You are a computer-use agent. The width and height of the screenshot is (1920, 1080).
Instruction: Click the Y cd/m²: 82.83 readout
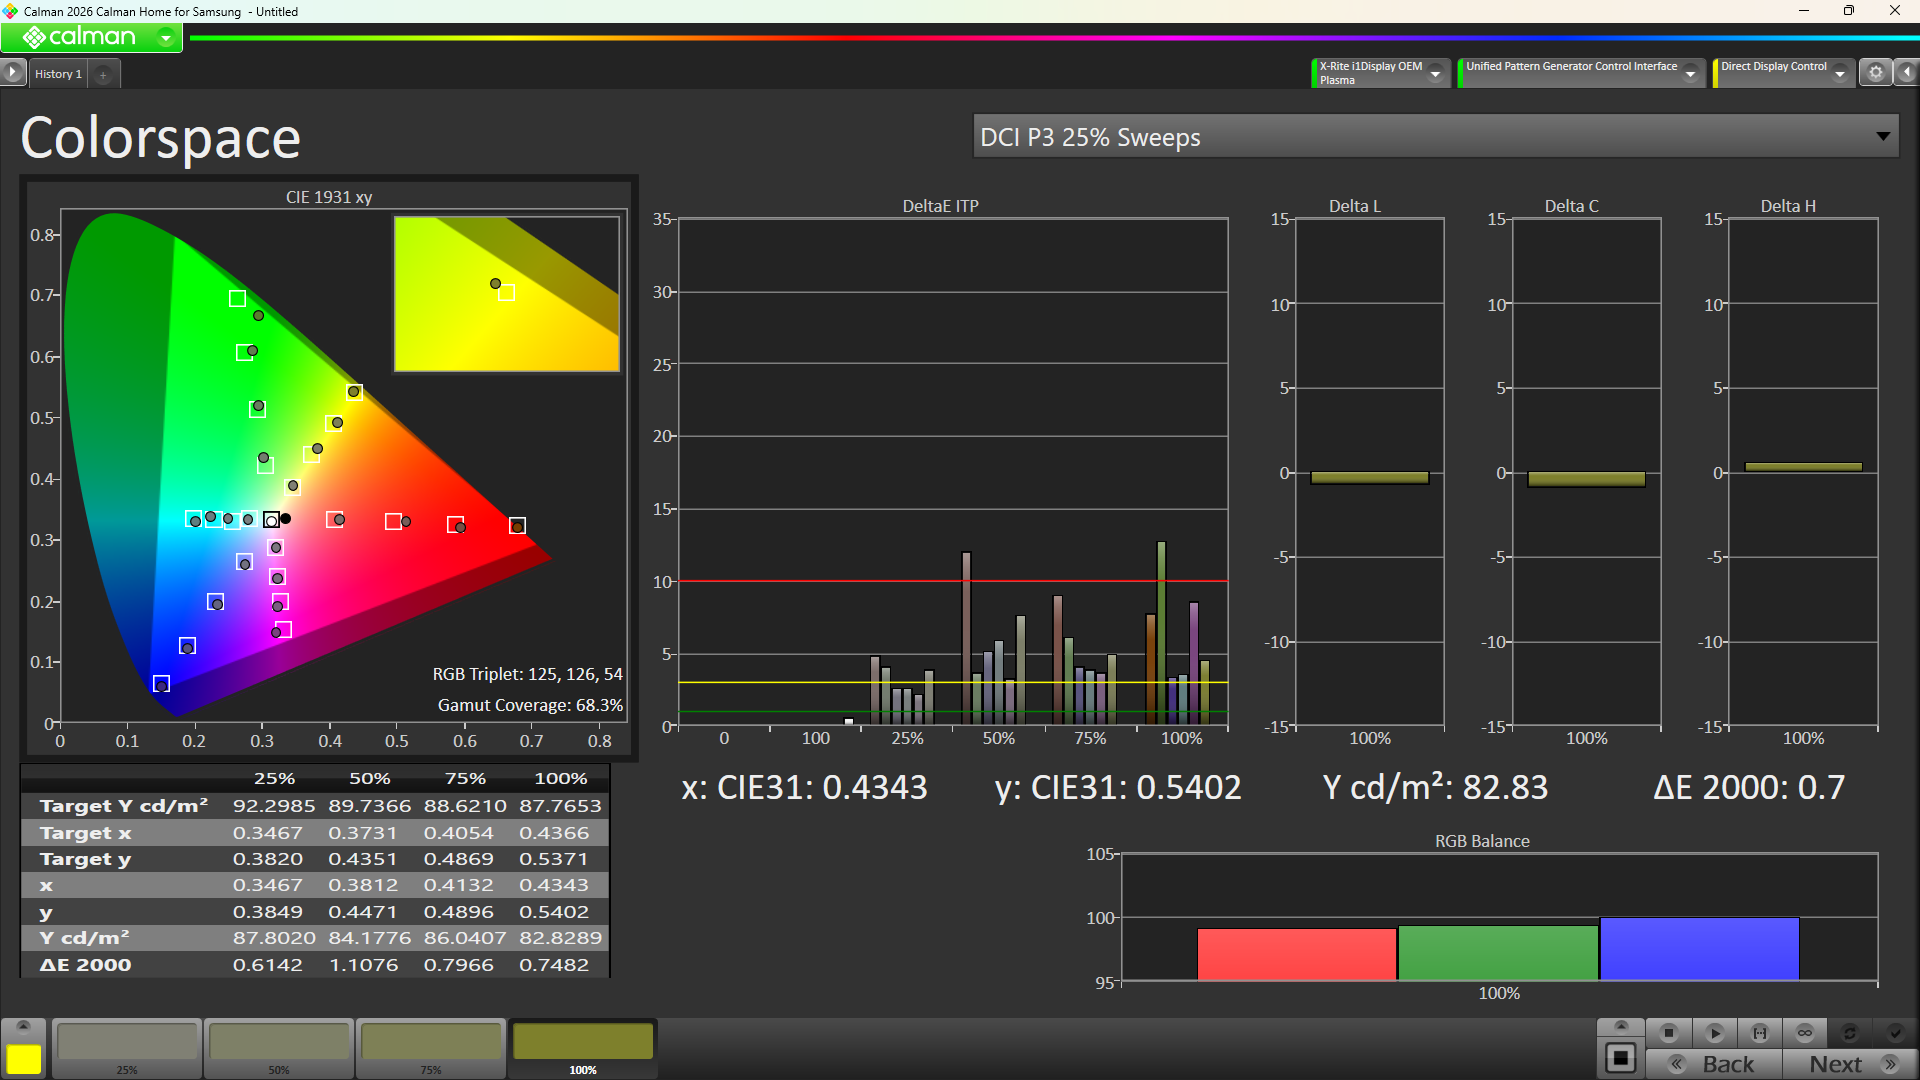1435,788
